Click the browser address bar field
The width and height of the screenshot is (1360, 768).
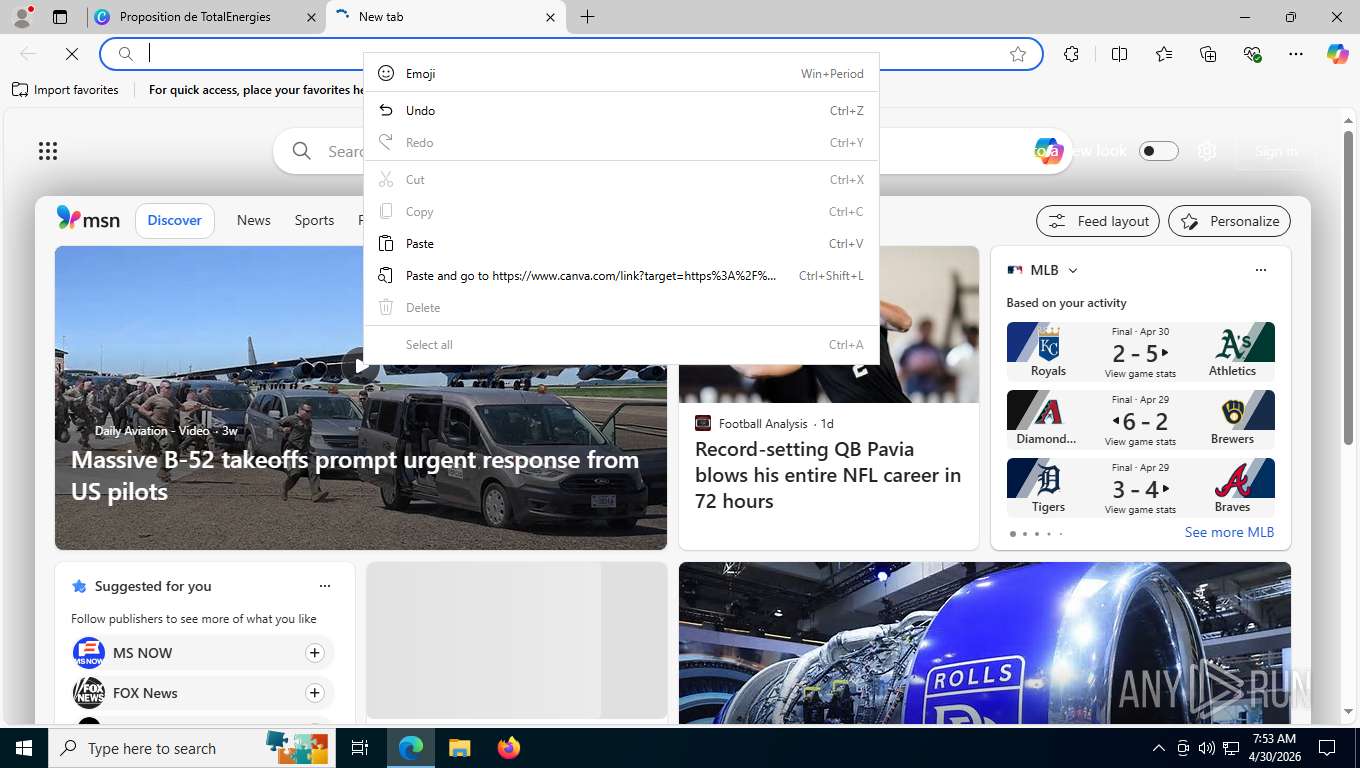(x=571, y=54)
